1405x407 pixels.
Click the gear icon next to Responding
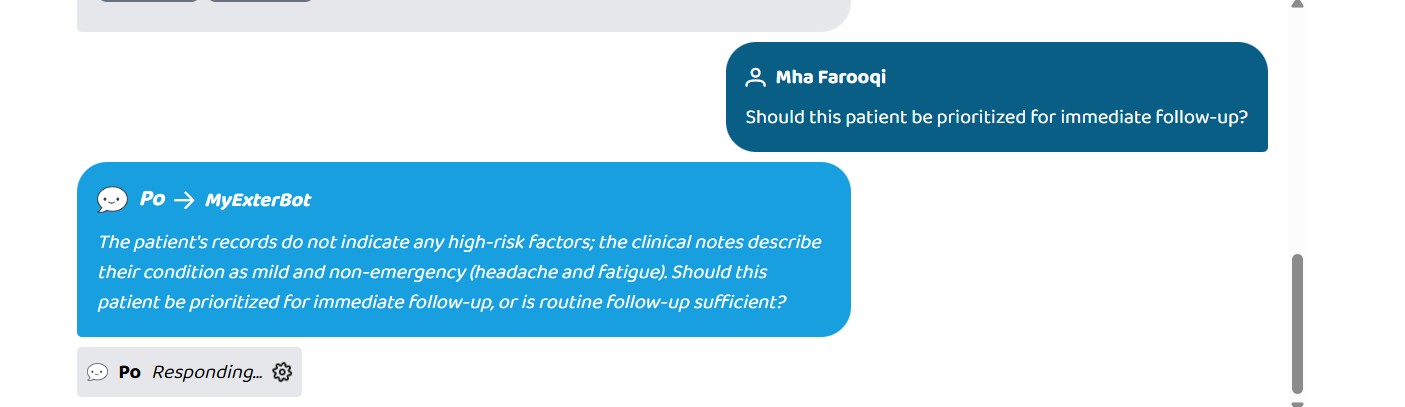[x=282, y=372]
